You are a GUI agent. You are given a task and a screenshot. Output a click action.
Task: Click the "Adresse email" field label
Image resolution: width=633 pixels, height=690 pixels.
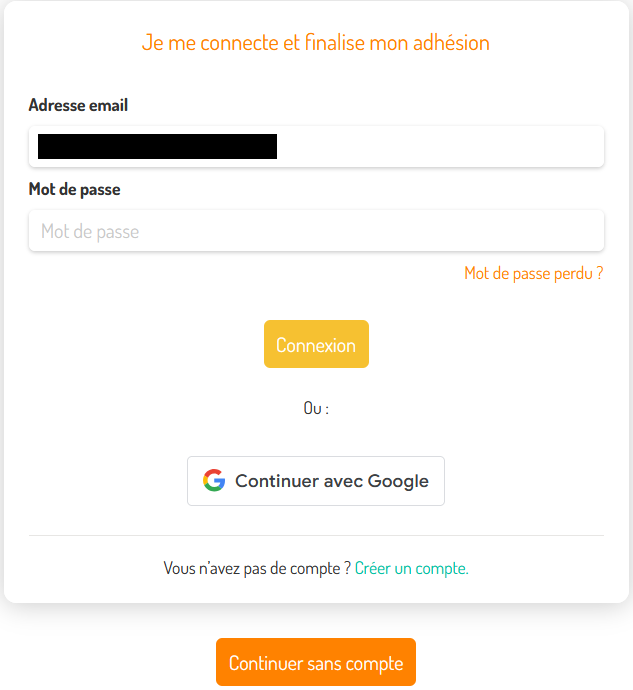pos(78,105)
